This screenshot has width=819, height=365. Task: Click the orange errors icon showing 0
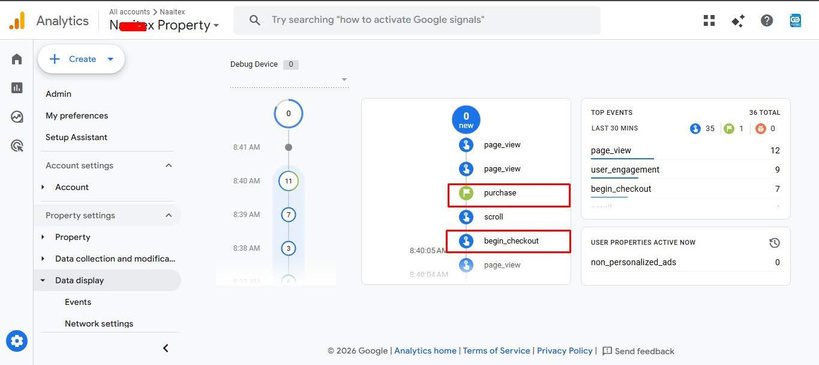pos(760,128)
